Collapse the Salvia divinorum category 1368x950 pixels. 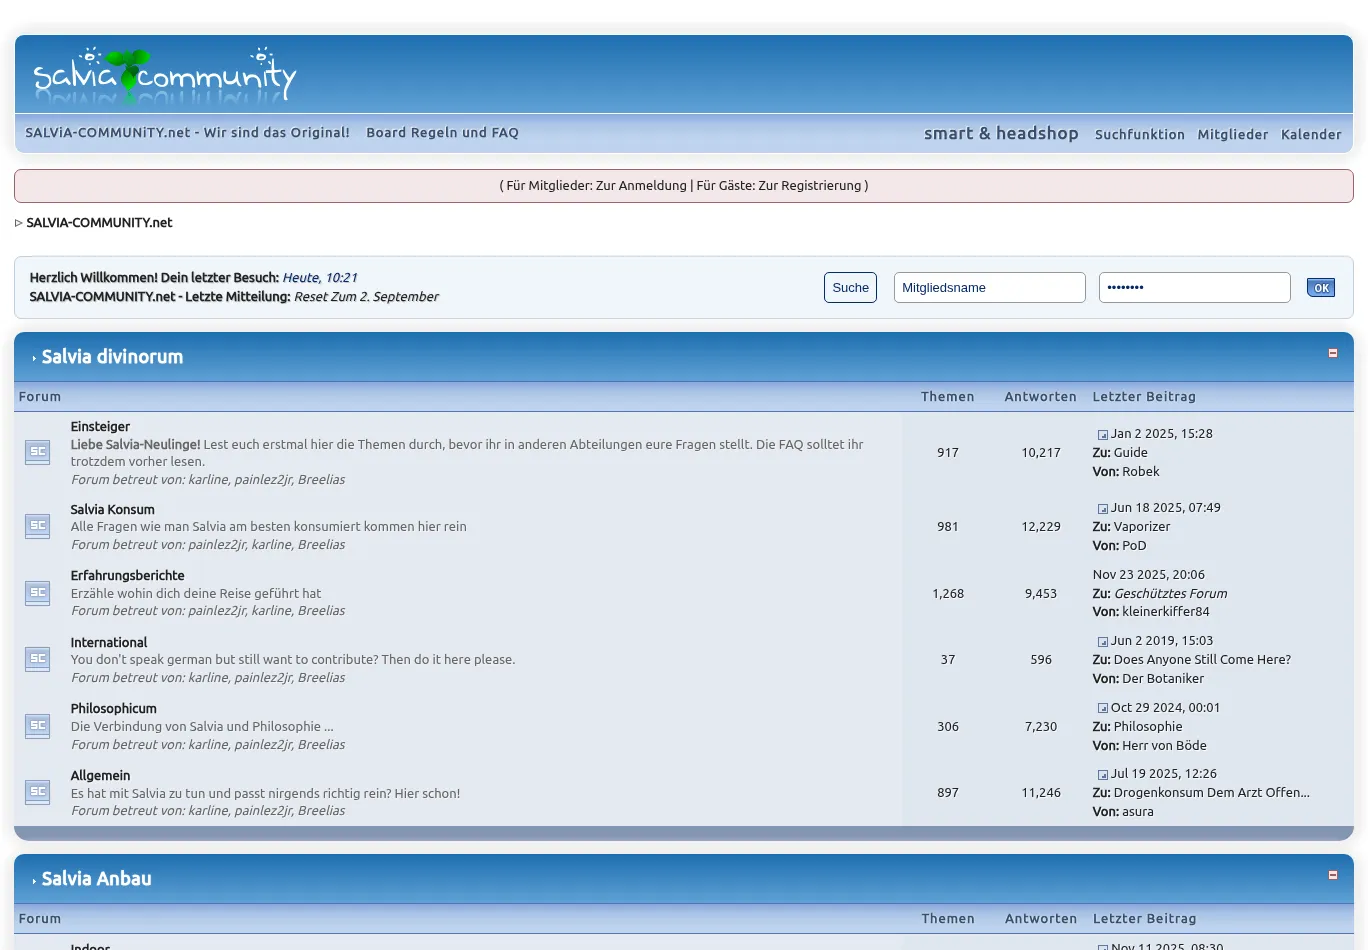tap(1332, 353)
